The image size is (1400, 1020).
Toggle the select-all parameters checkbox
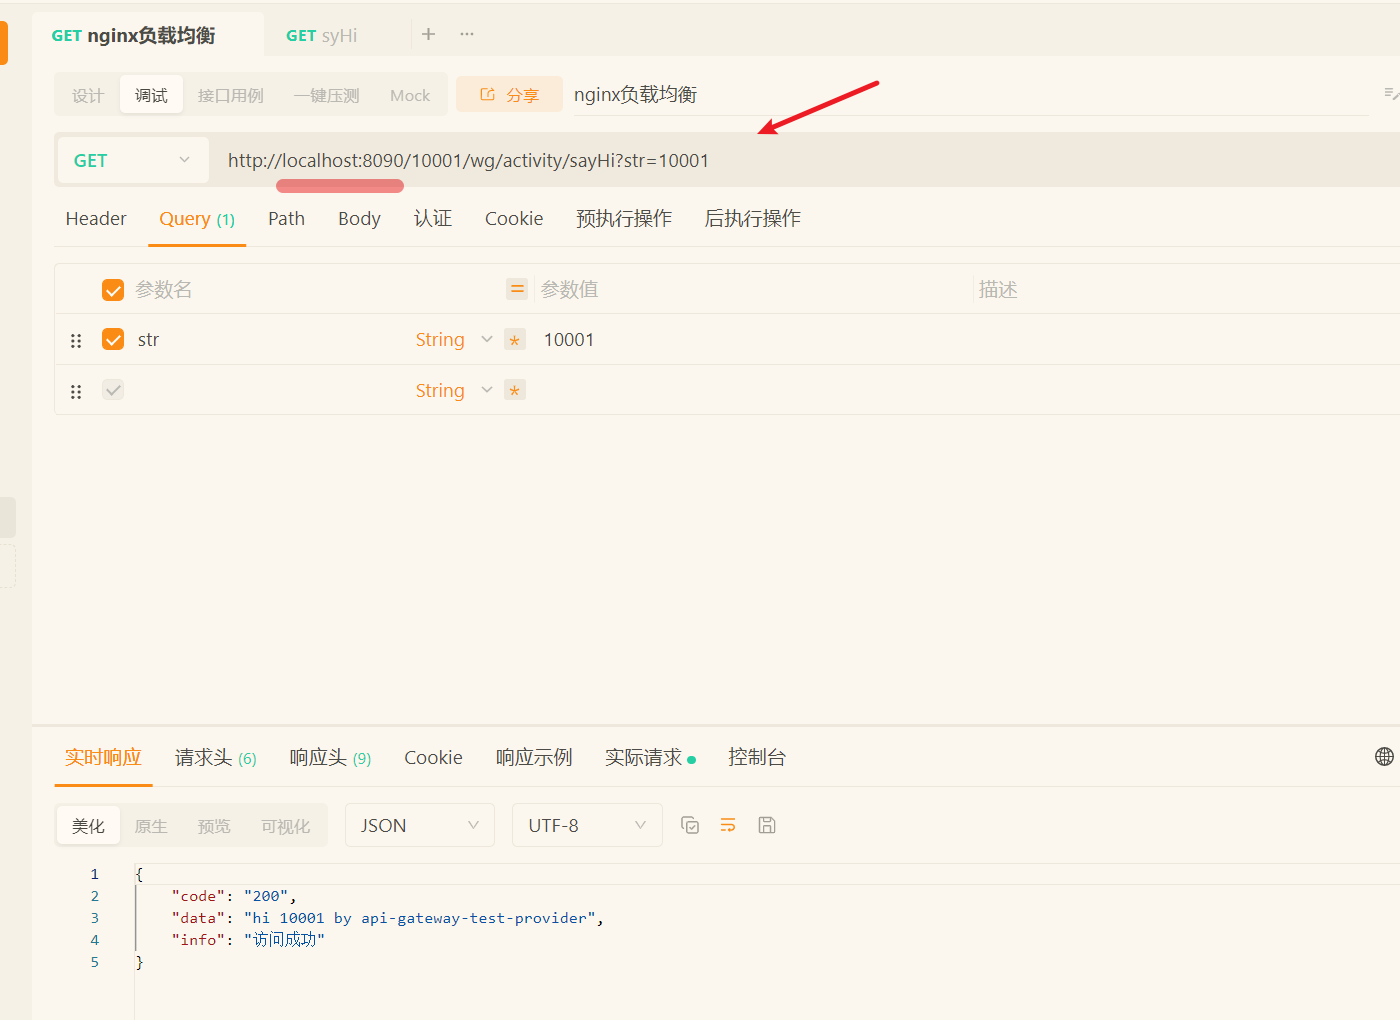pyautogui.click(x=113, y=290)
